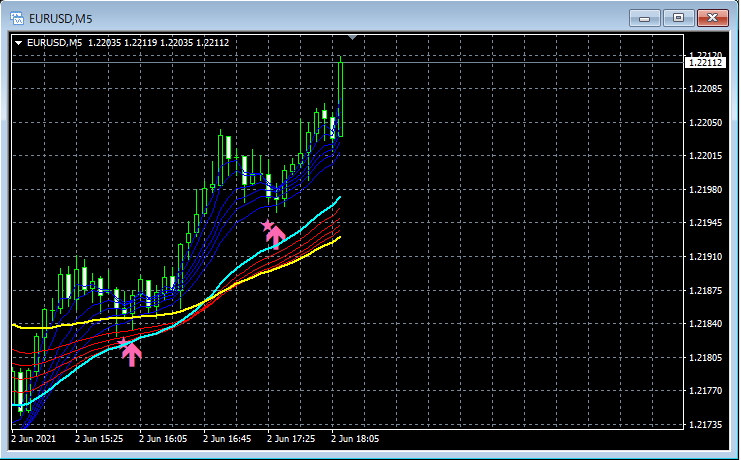Click the price scale value 1.22050
741x460 pixels.
706,122
